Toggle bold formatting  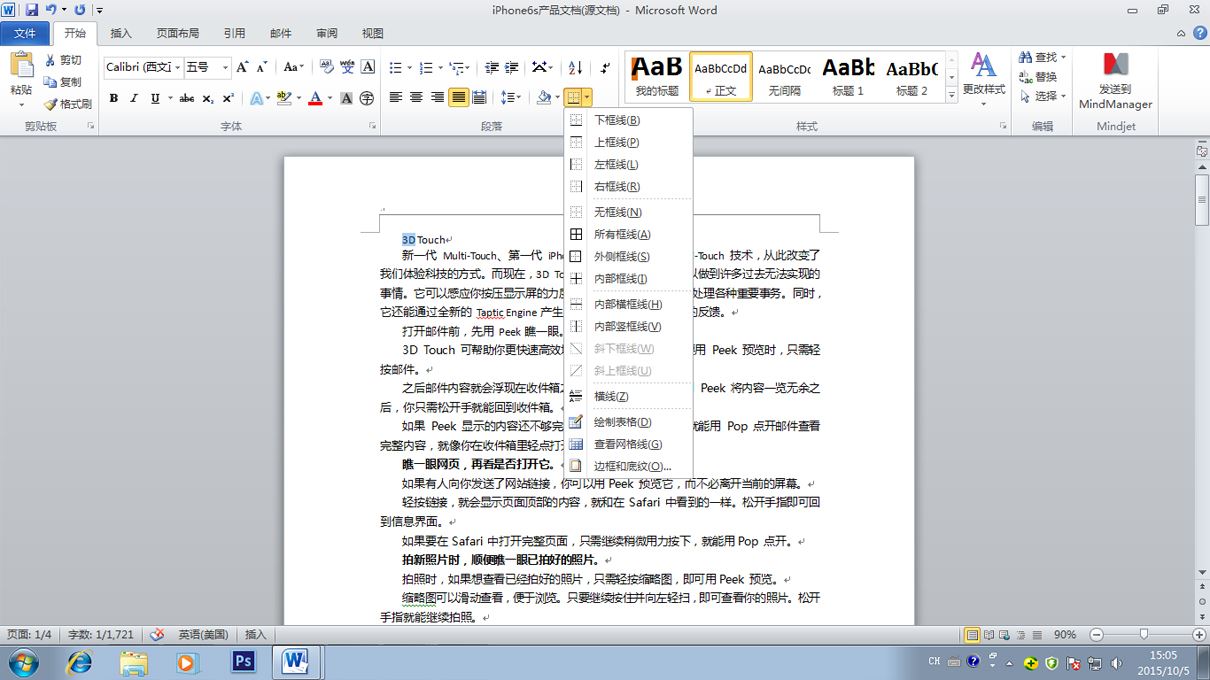pyautogui.click(x=113, y=98)
